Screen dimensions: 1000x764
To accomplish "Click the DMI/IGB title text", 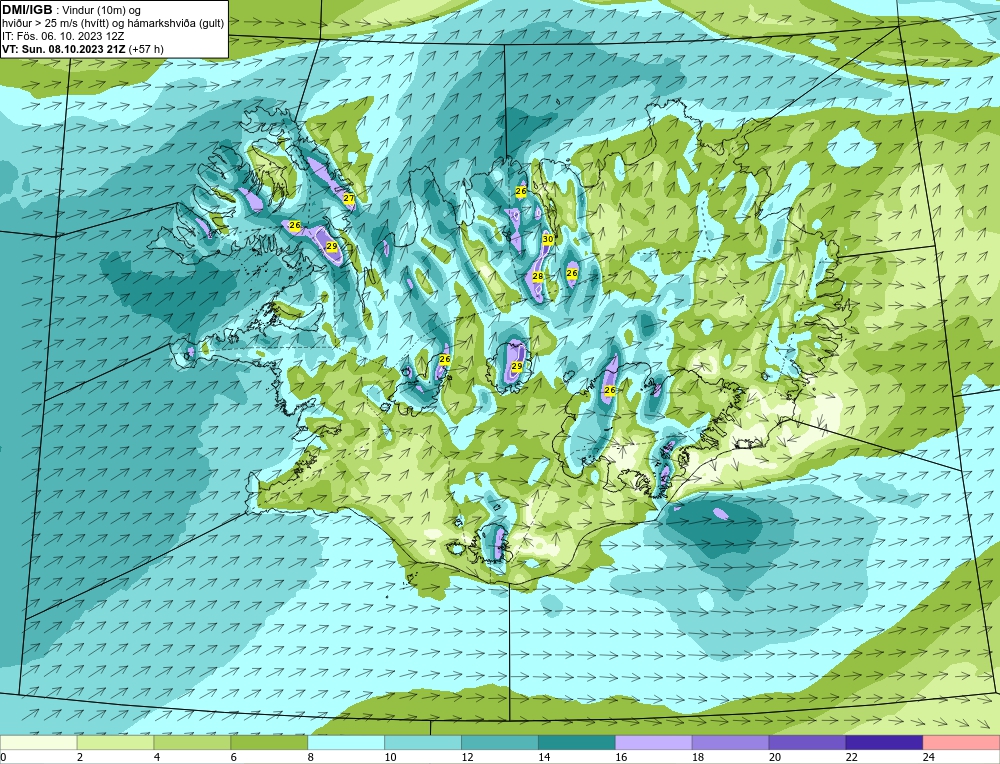I will [x=27, y=10].
